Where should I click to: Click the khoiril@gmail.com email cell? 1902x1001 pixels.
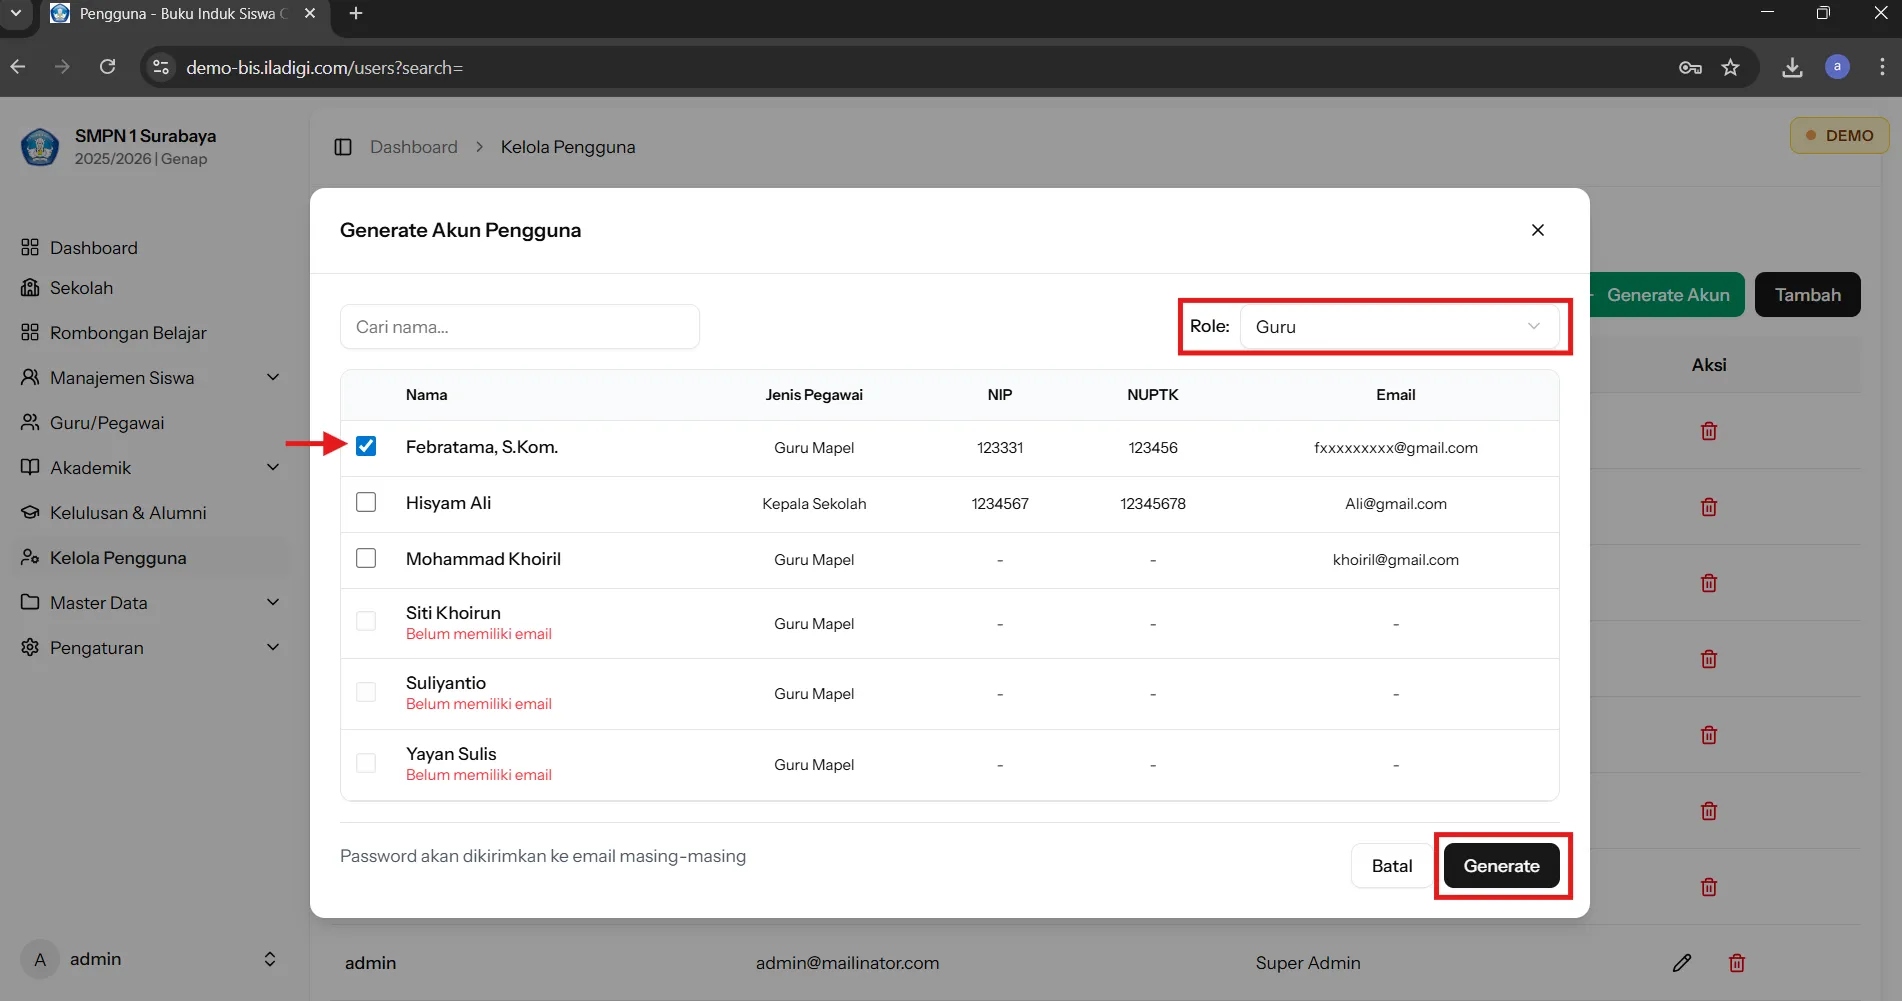(1396, 560)
